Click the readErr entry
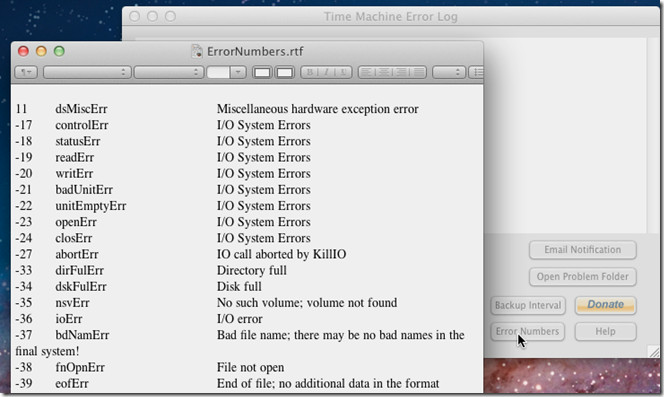 coord(75,157)
